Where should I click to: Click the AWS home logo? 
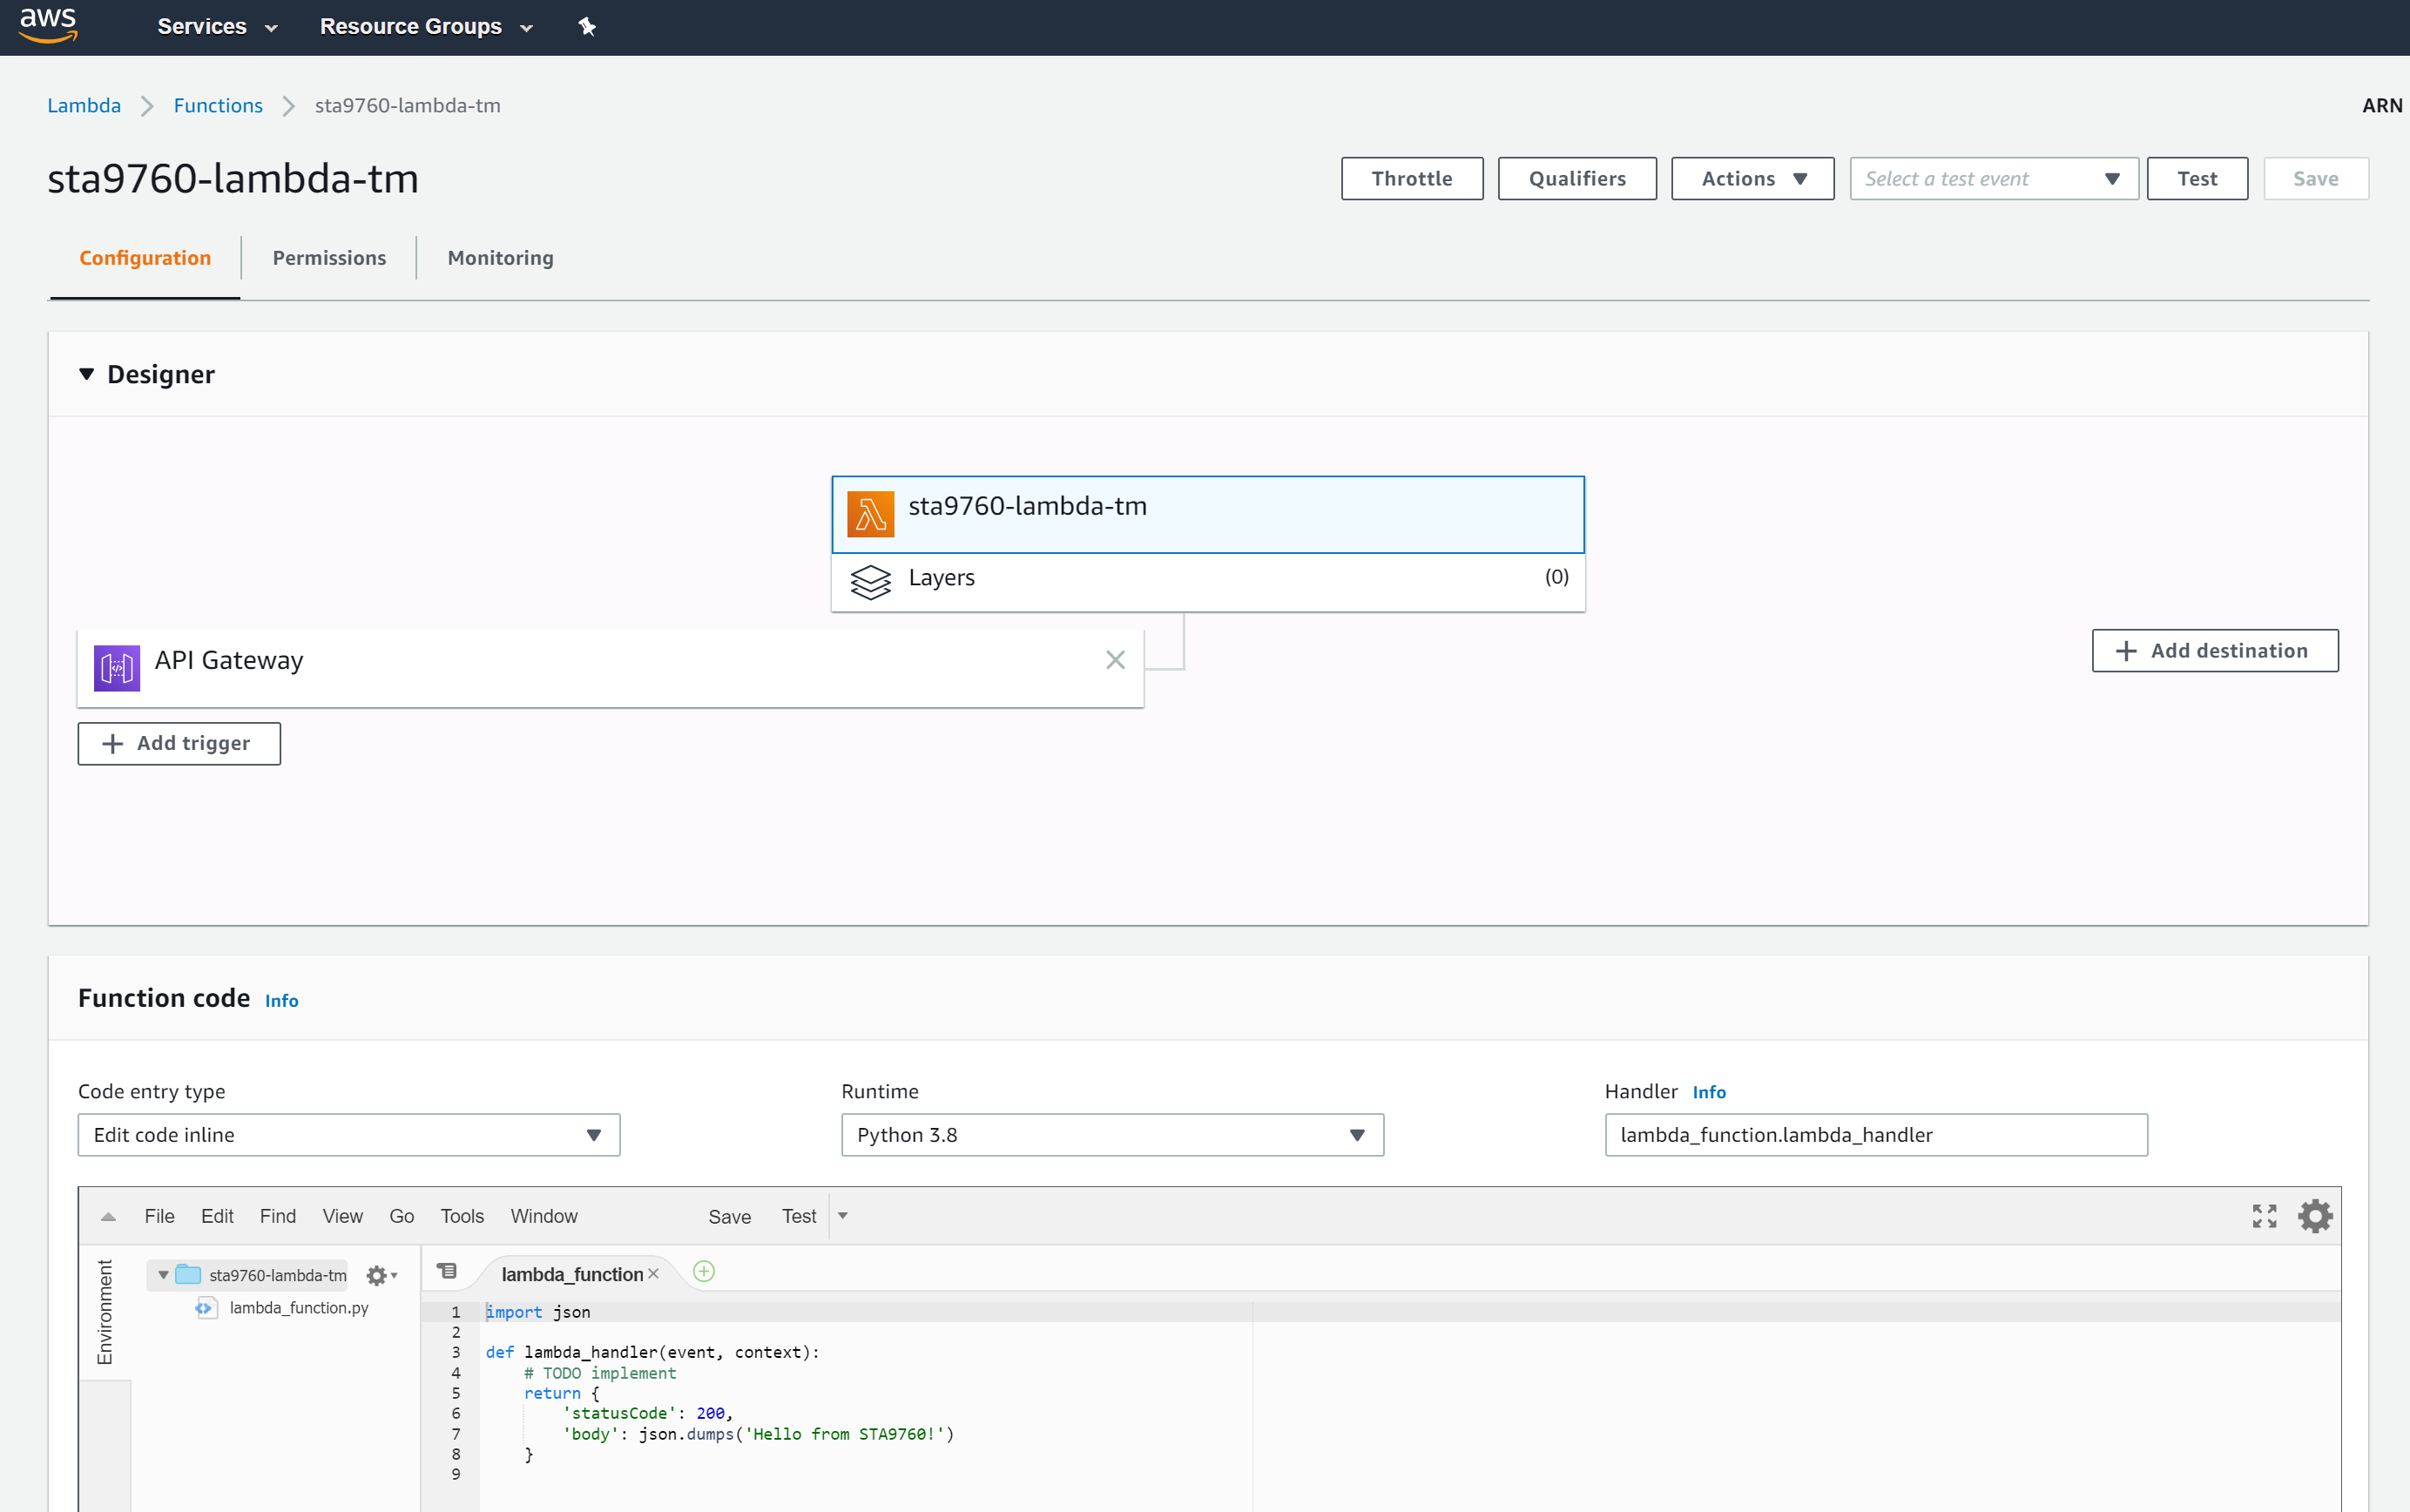tap(47, 25)
